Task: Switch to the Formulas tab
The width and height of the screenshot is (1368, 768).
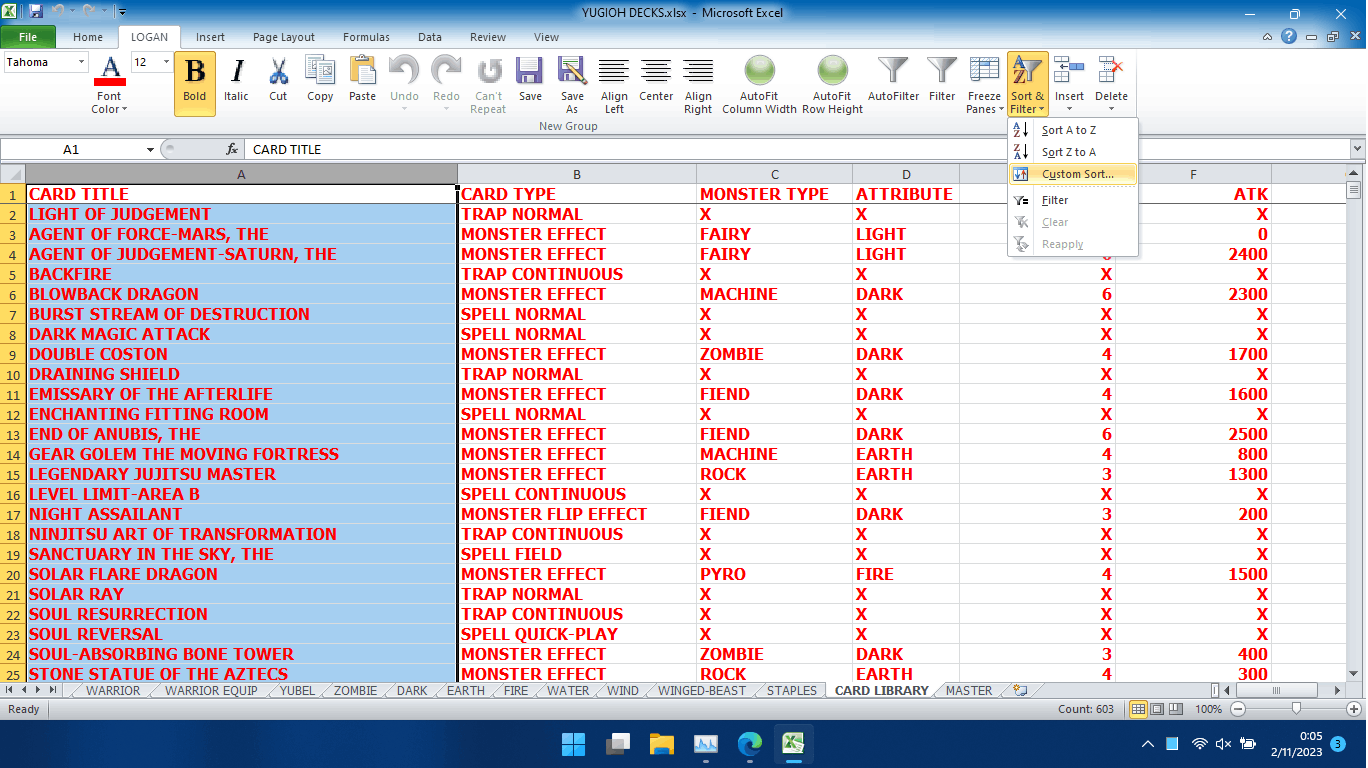Action: click(366, 37)
